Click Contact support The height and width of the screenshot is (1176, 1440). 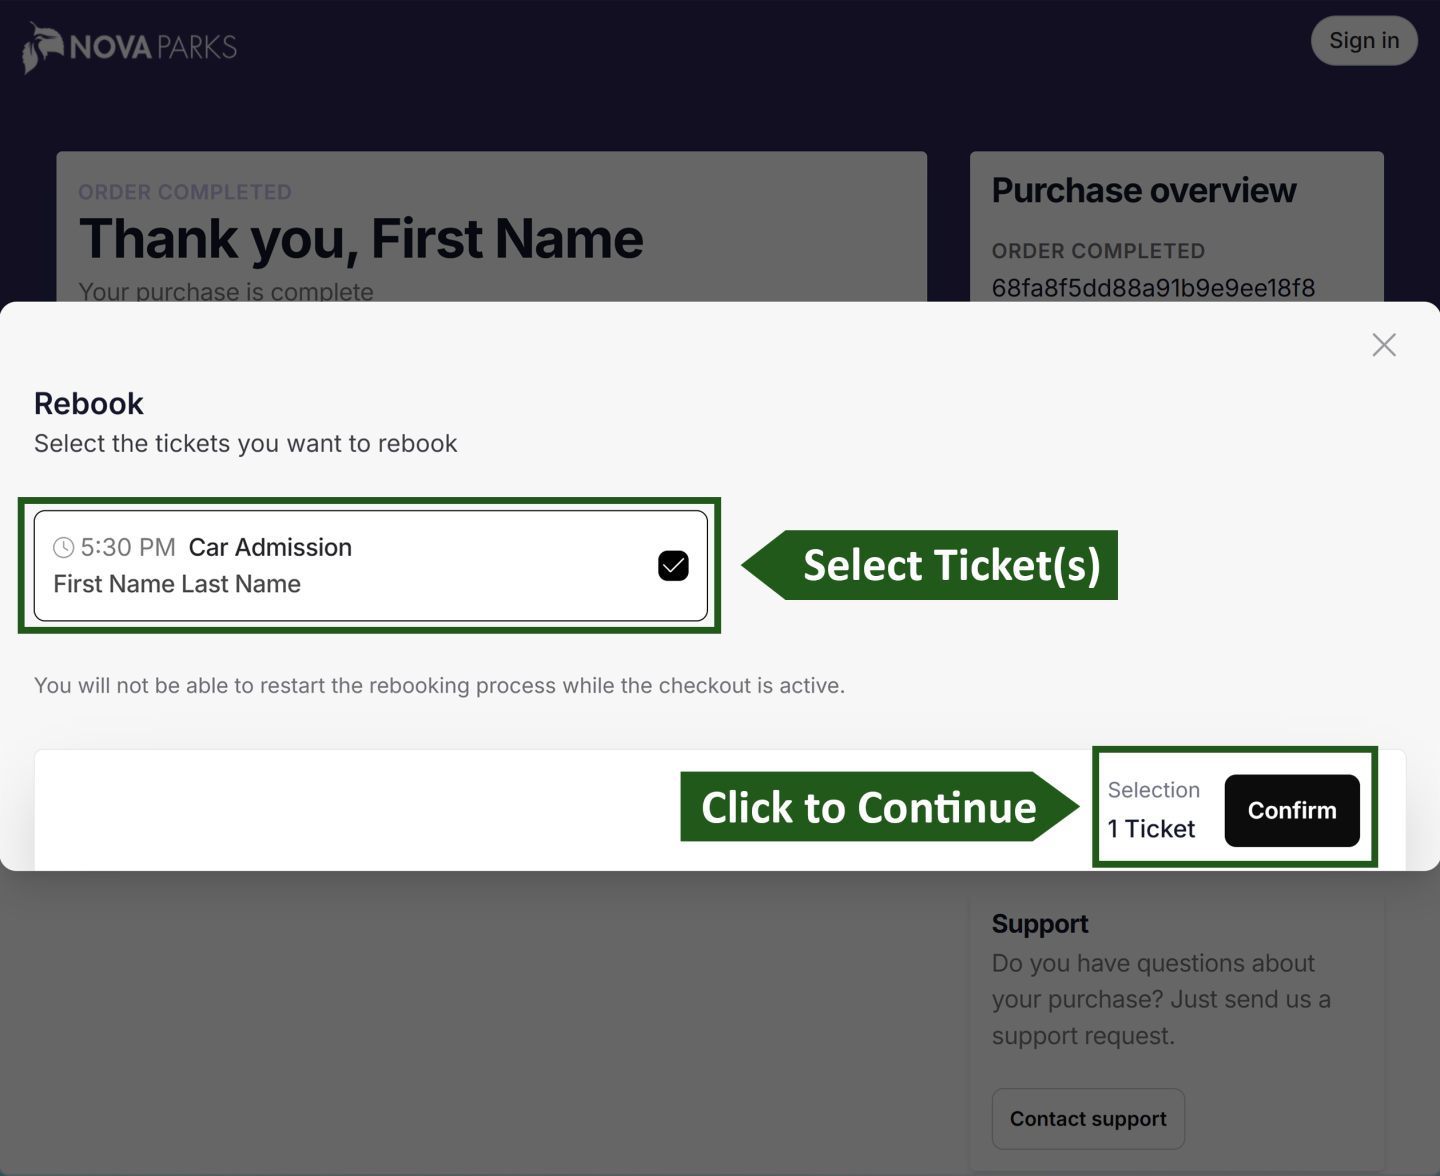tap(1088, 1118)
